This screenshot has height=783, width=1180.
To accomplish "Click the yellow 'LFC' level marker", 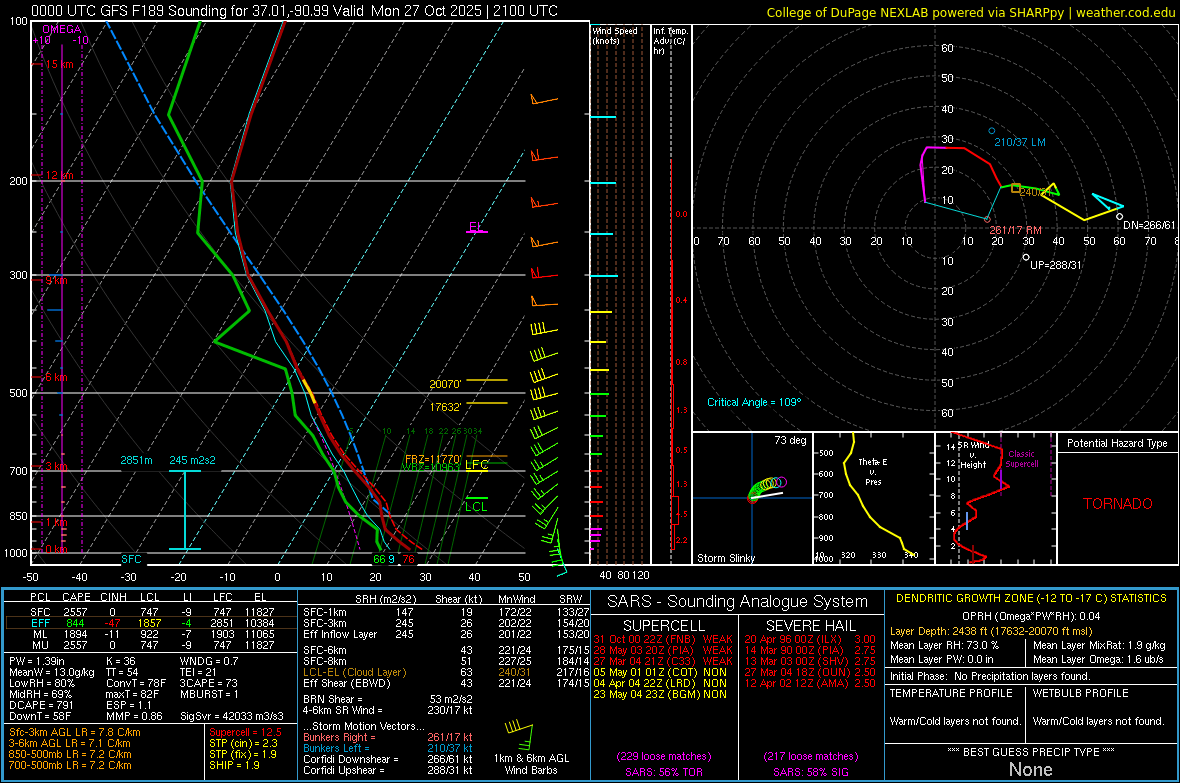I will tap(476, 465).
